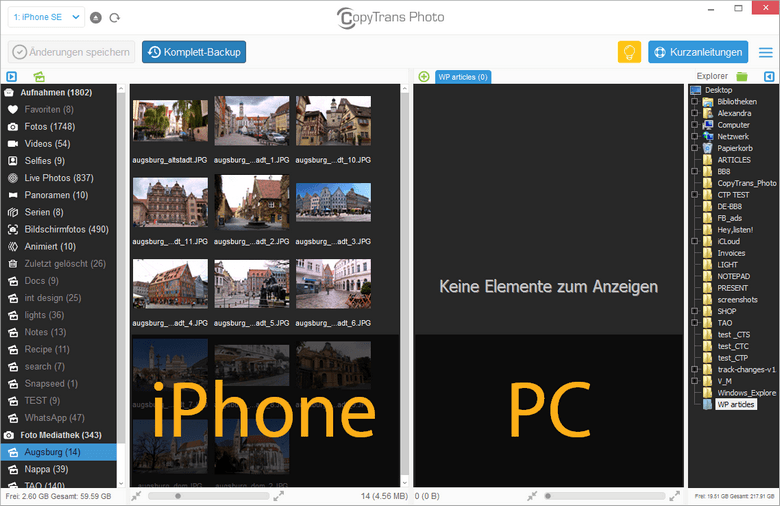The width and height of the screenshot is (780, 506).
Task: Click the PC thumbnail size slider
Action: 604,496
